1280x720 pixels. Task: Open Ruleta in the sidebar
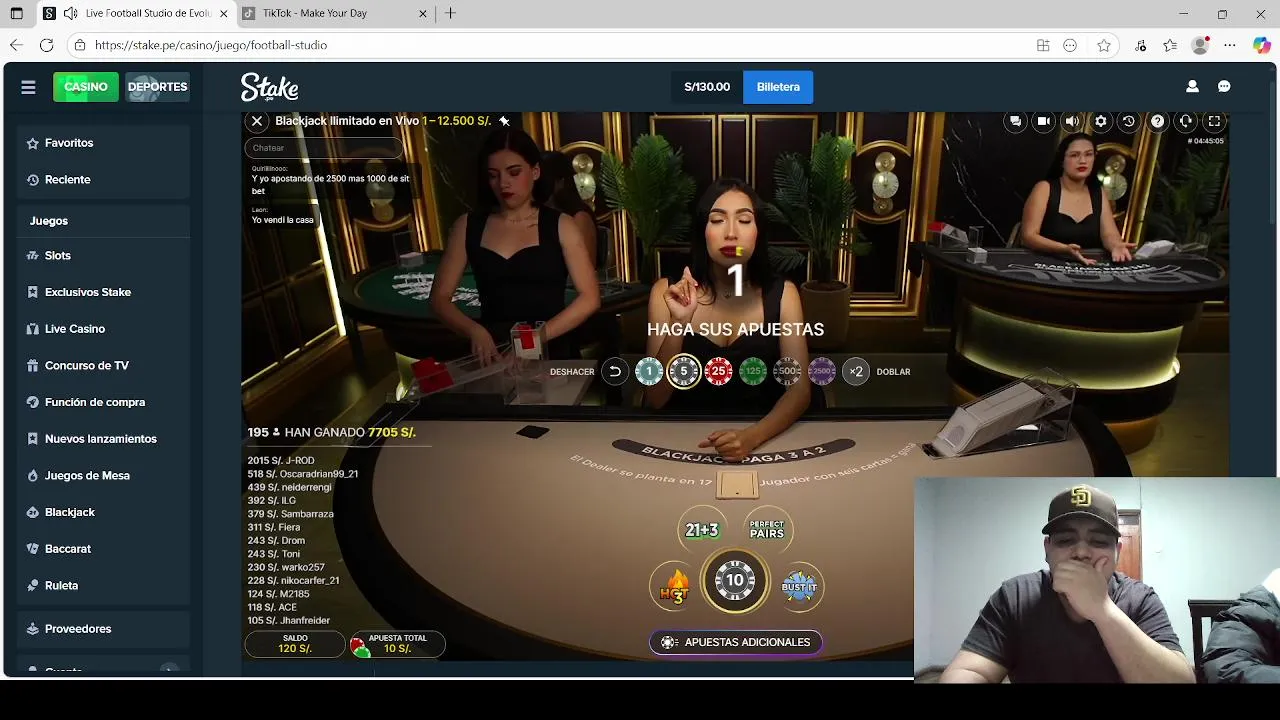click(104, 586)
